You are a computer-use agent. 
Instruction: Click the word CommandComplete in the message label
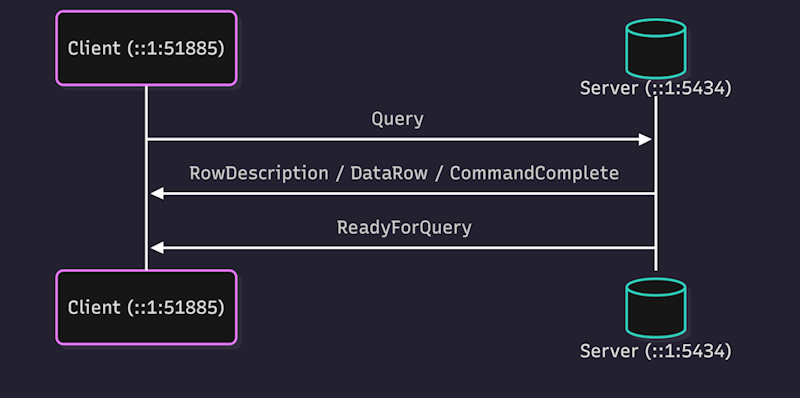pyautogui.click(x=534, y=173)
